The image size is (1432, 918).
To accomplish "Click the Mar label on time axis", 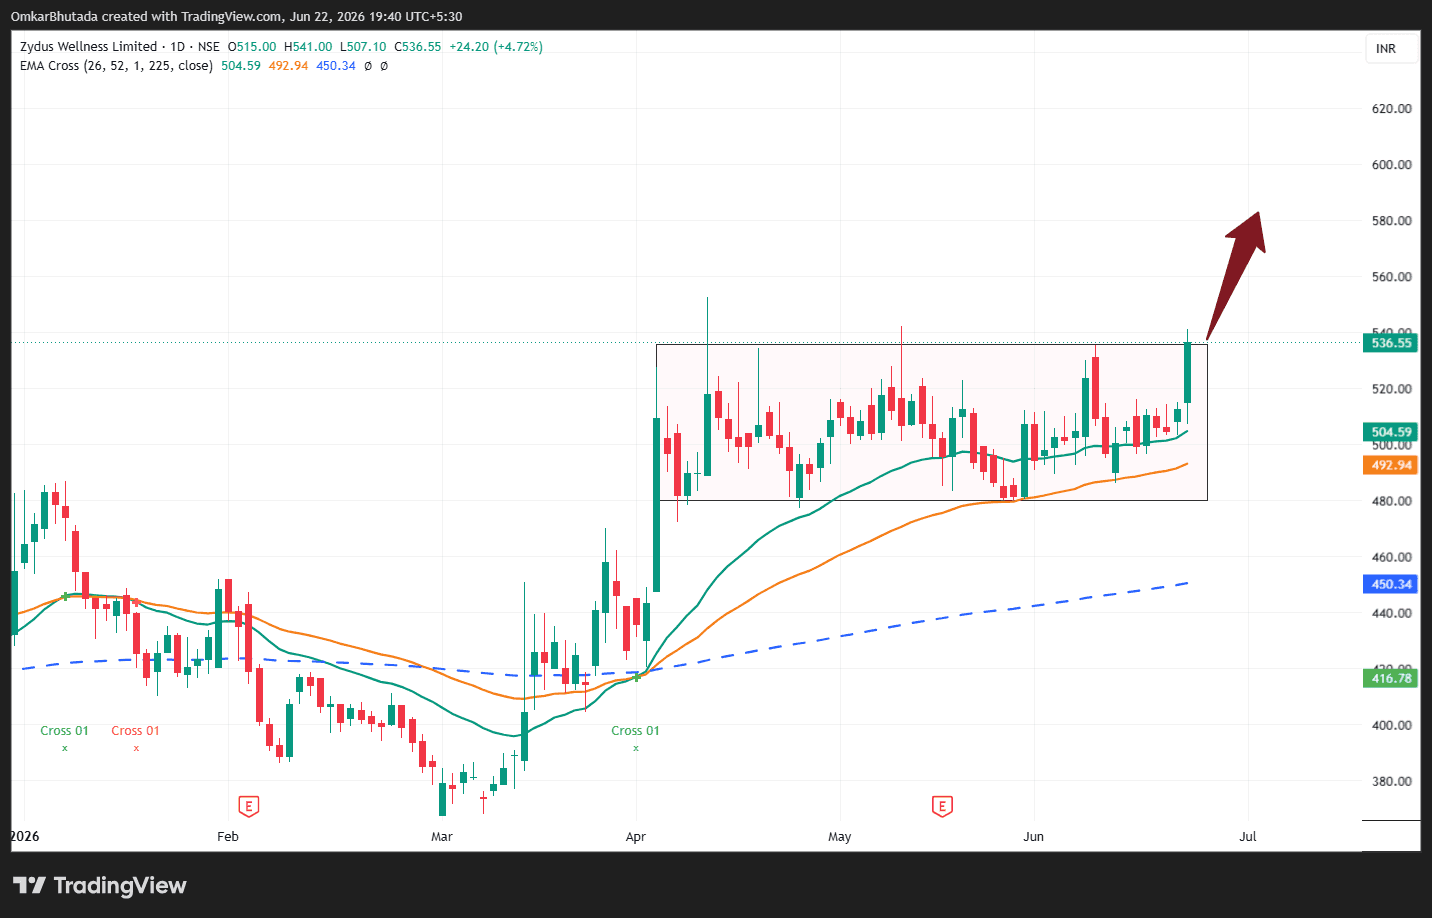I will pos(442,837).
